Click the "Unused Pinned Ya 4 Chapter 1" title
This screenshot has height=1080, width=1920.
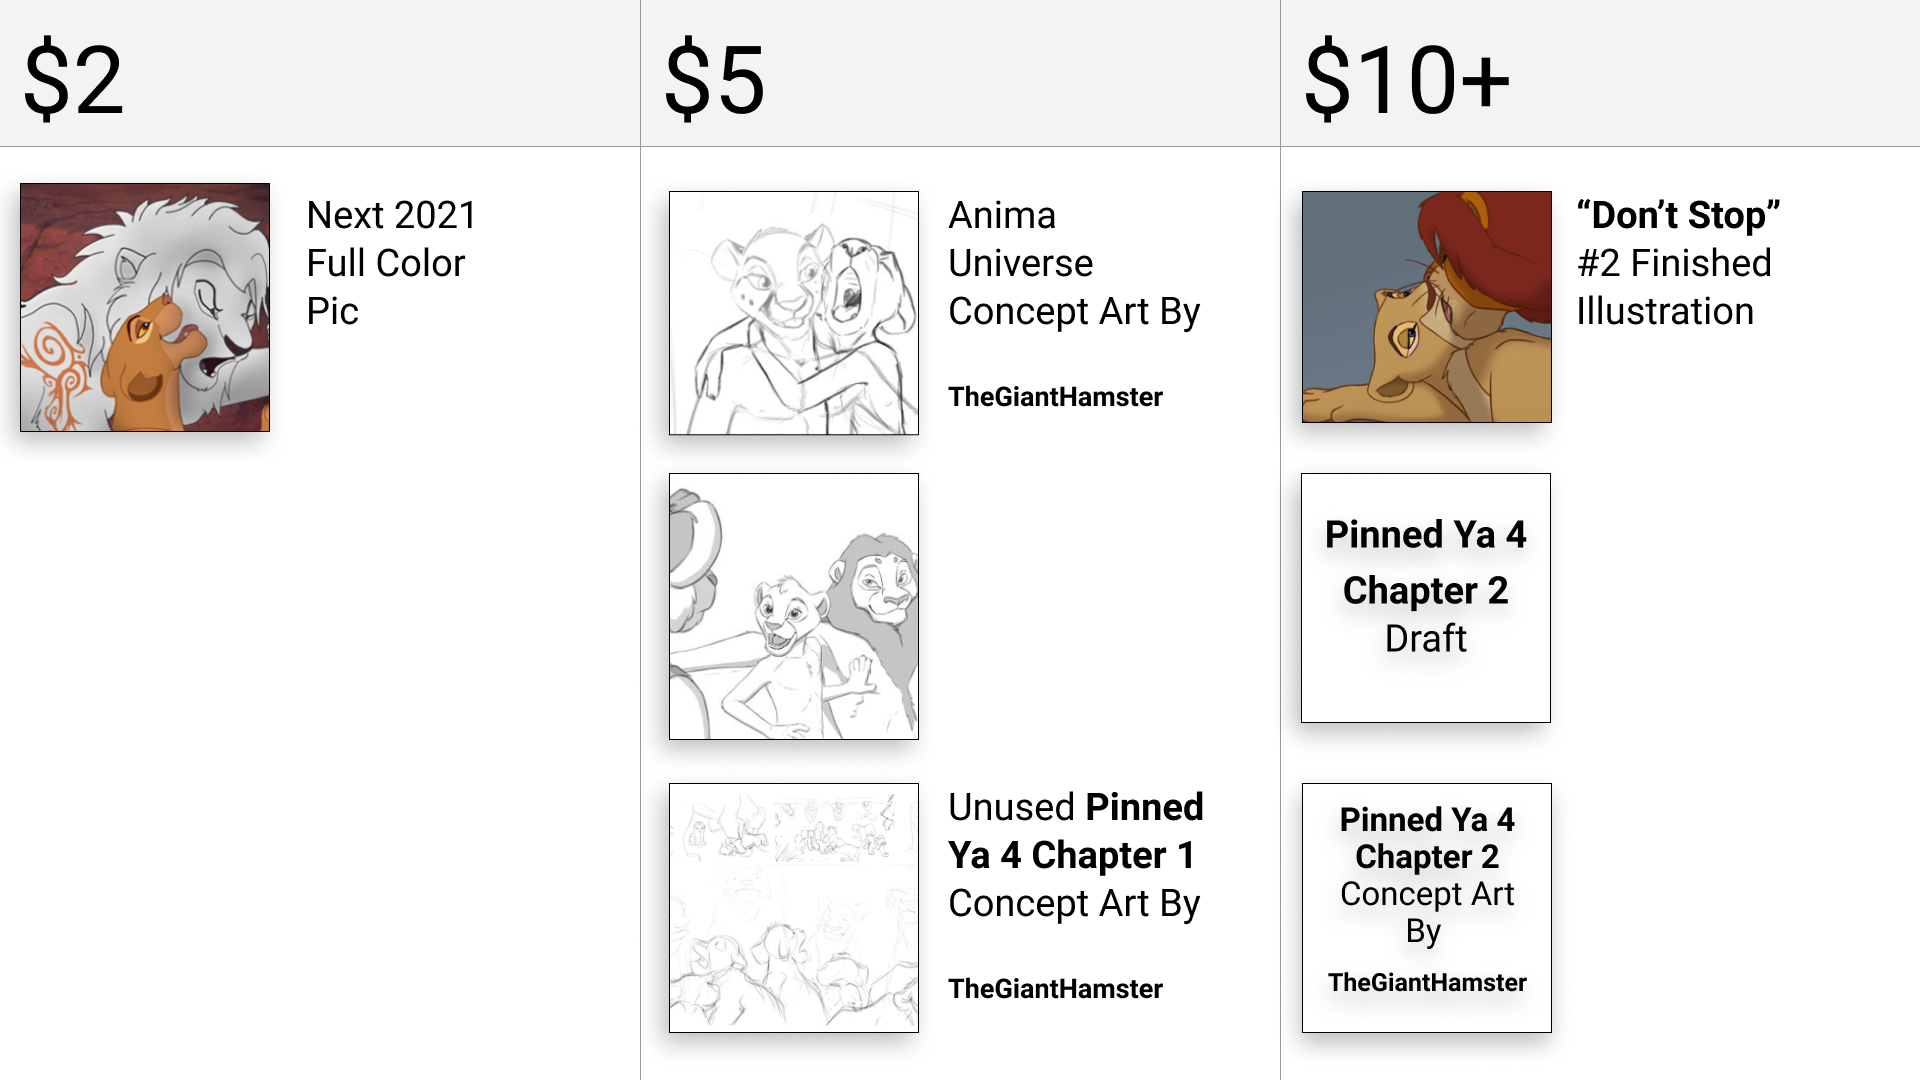click(1075, 831)
